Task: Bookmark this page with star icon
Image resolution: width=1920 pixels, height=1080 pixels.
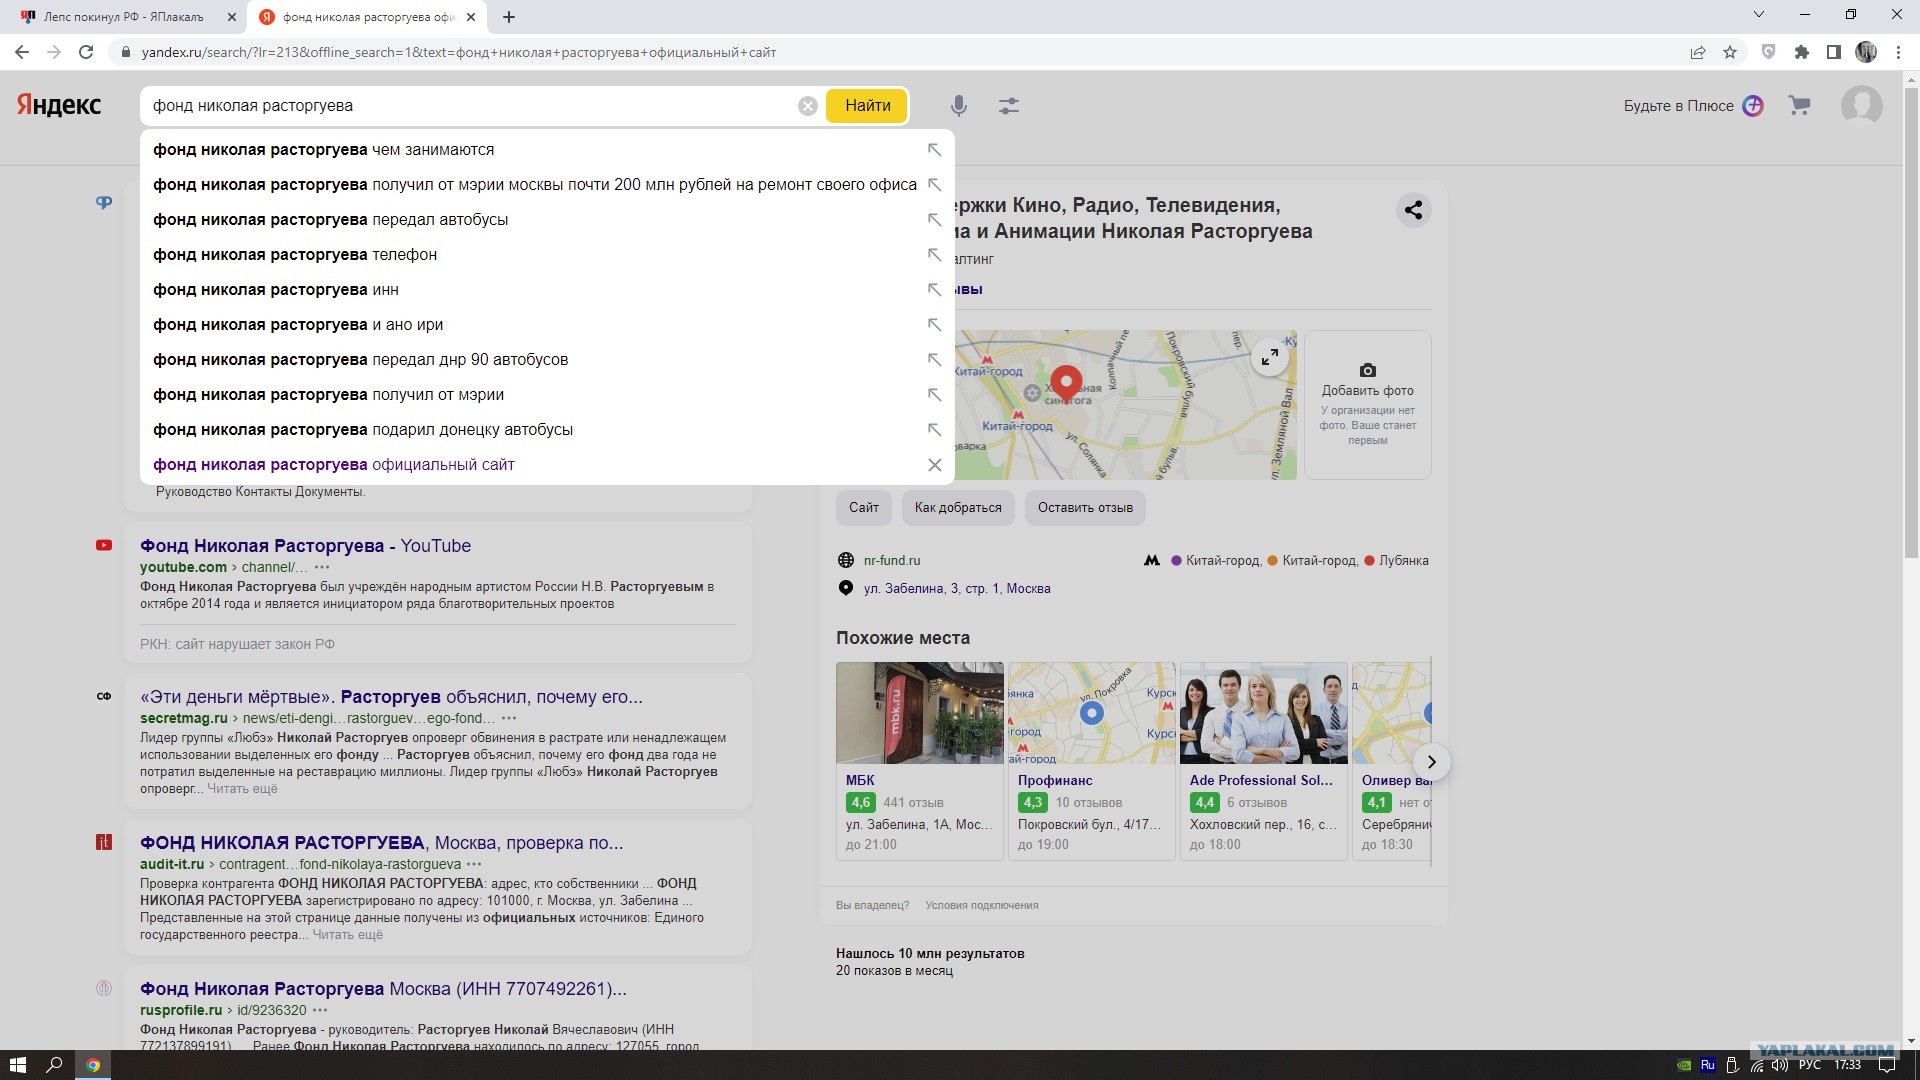Action: [1730, 52]
